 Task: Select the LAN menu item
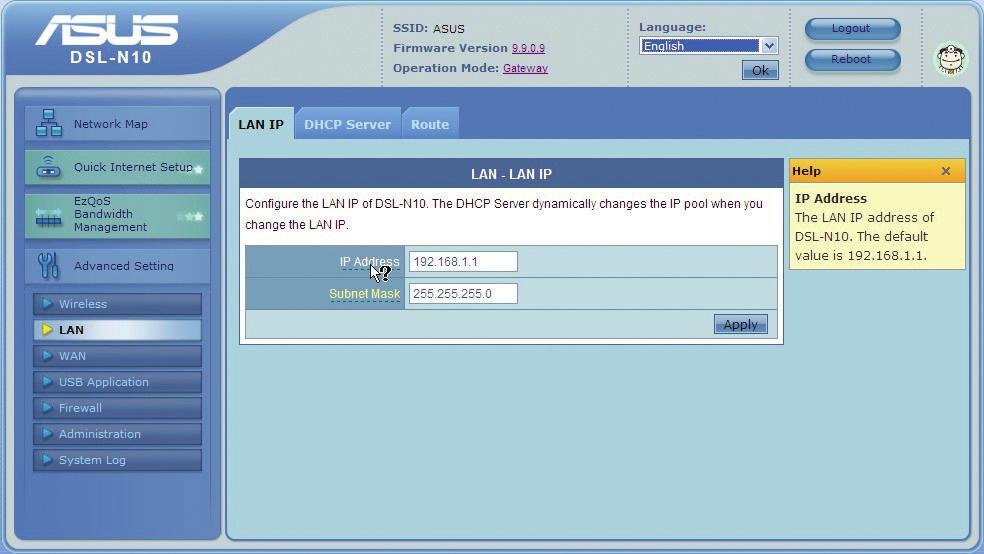[117, 329]
